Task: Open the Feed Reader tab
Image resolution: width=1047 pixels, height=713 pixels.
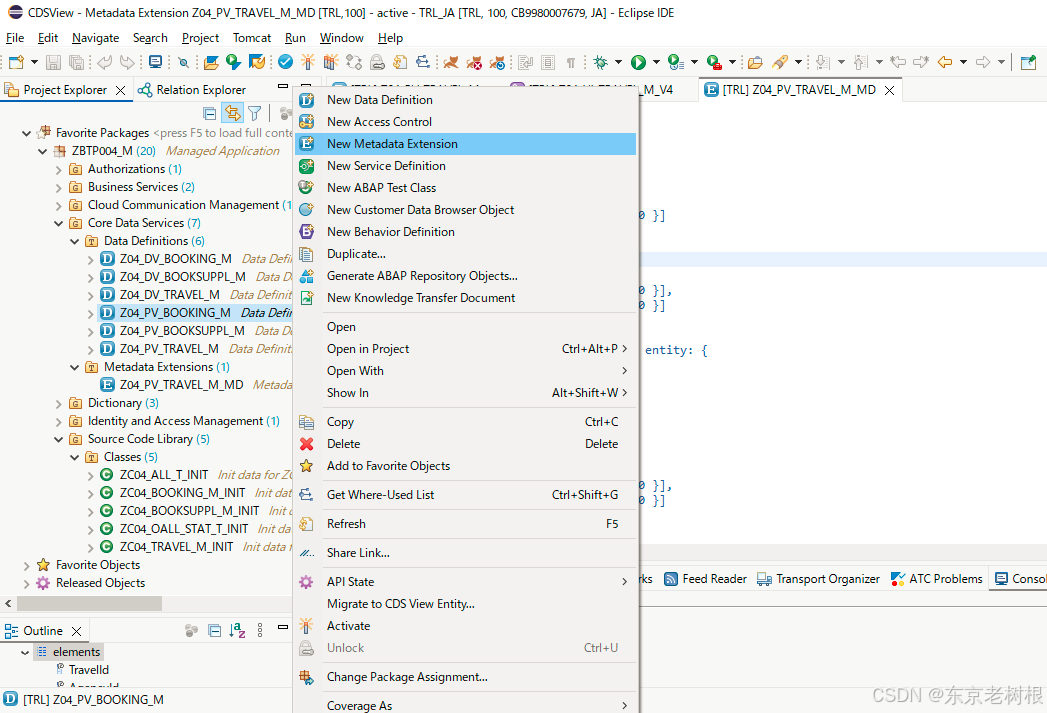Action: [x=706, y=579]
